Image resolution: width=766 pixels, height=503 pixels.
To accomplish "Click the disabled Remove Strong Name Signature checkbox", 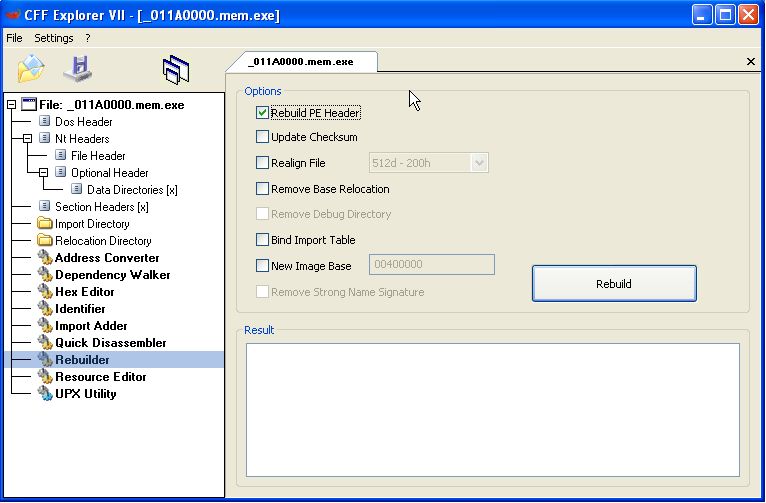I will tap(262, 292).
